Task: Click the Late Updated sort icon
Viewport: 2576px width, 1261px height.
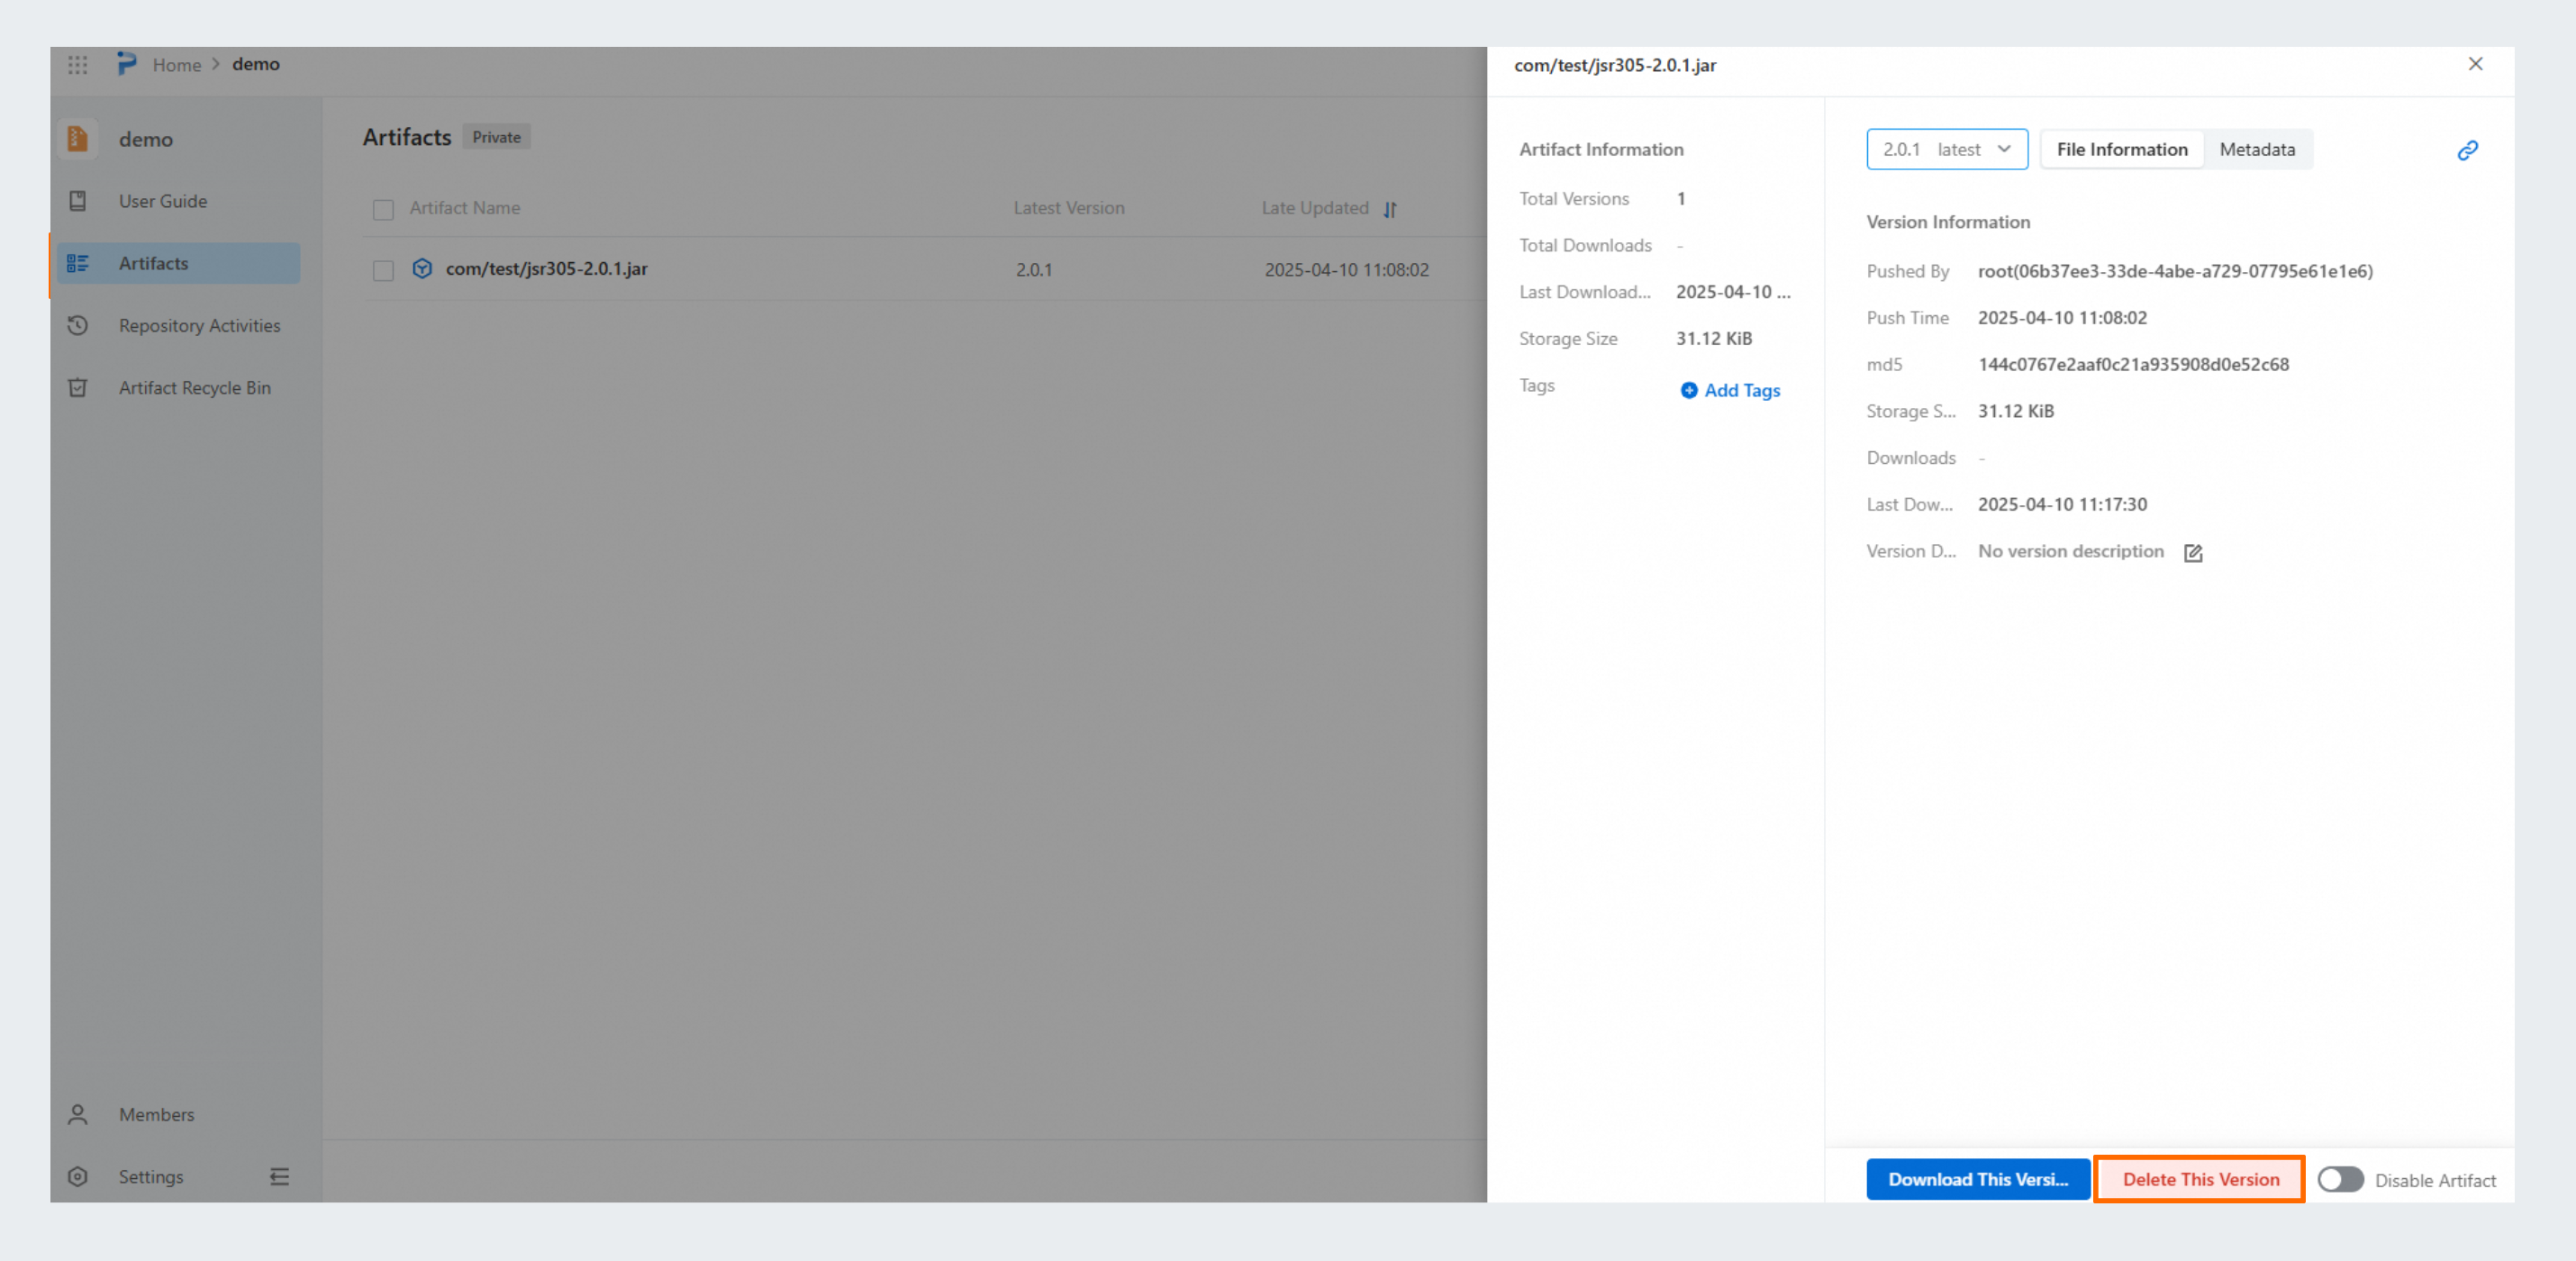Action: click(1390, 209)
